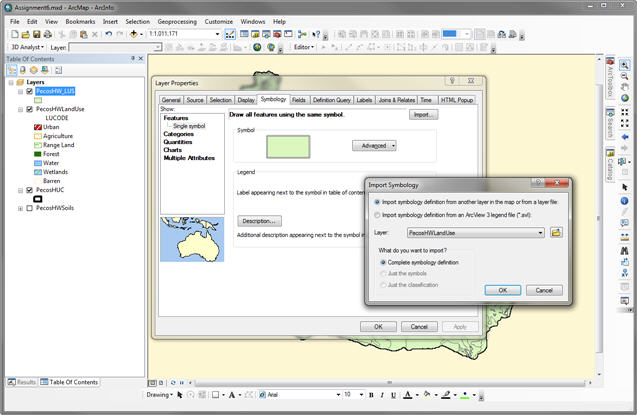Click List By Selection icon
The height and width of the screenshot is (415, 637).
(x=45, y=70)
